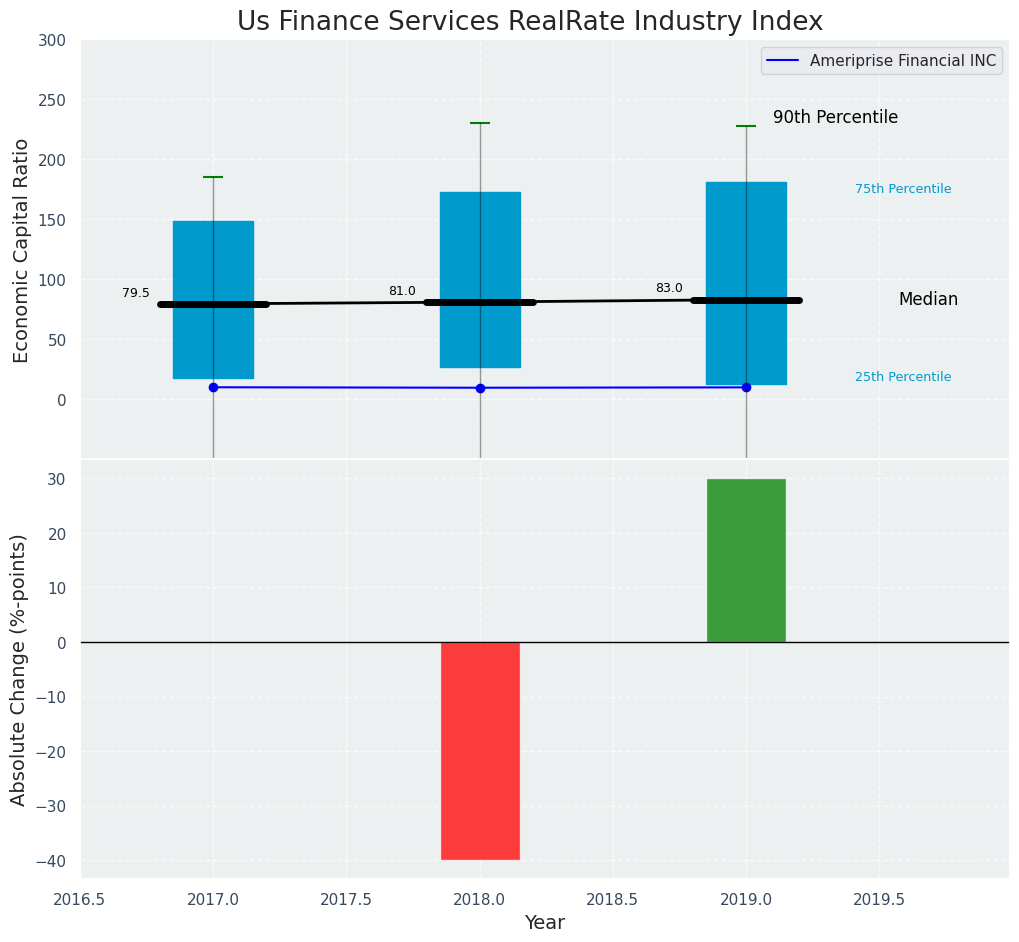Image resolution: width=1019 pixels, height=942 pixels.
Task: Click the 75th Percentile annotation text
Action: (x=902, y=189)
